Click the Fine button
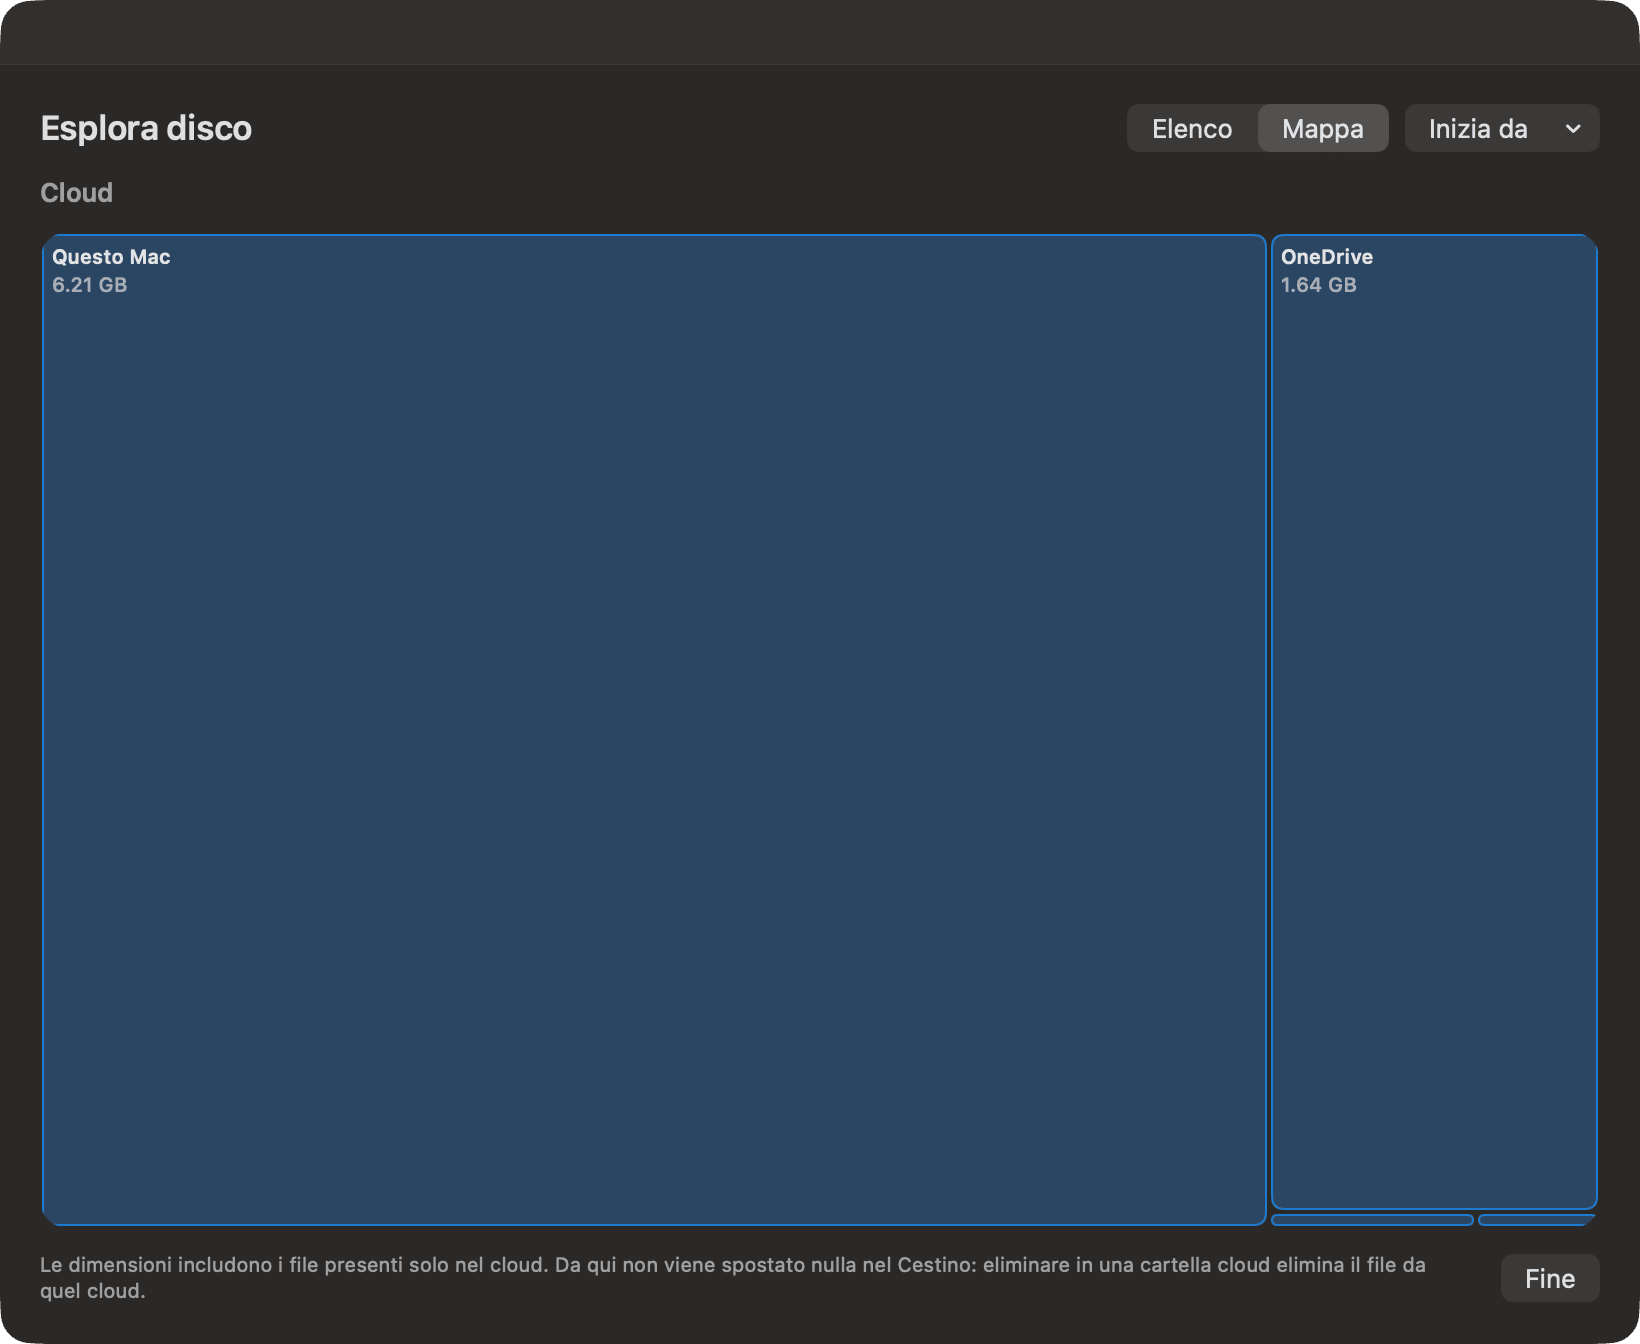This screenshot has width=1640, height=1344. (1549, 1278)
